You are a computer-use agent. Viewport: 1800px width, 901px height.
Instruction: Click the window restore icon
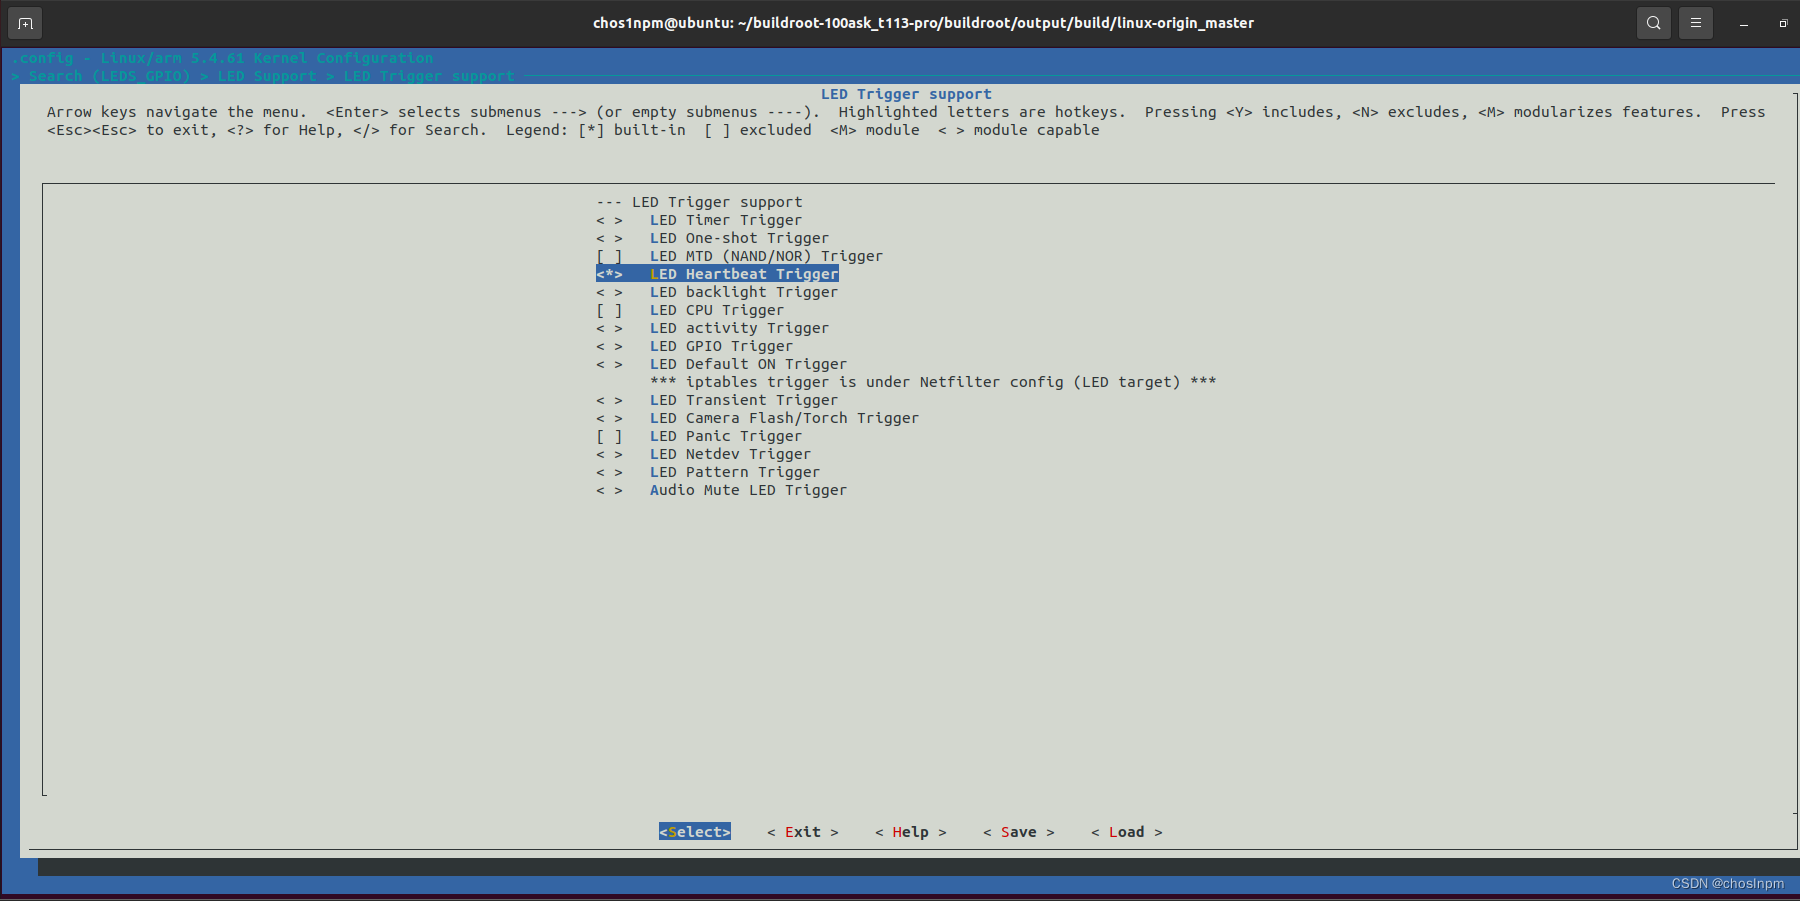(x=1782, y=22)
